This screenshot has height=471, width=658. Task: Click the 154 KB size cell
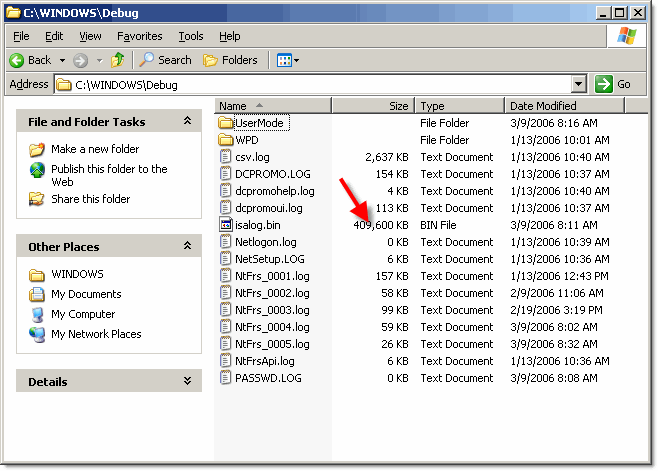[x=392, y=174]
